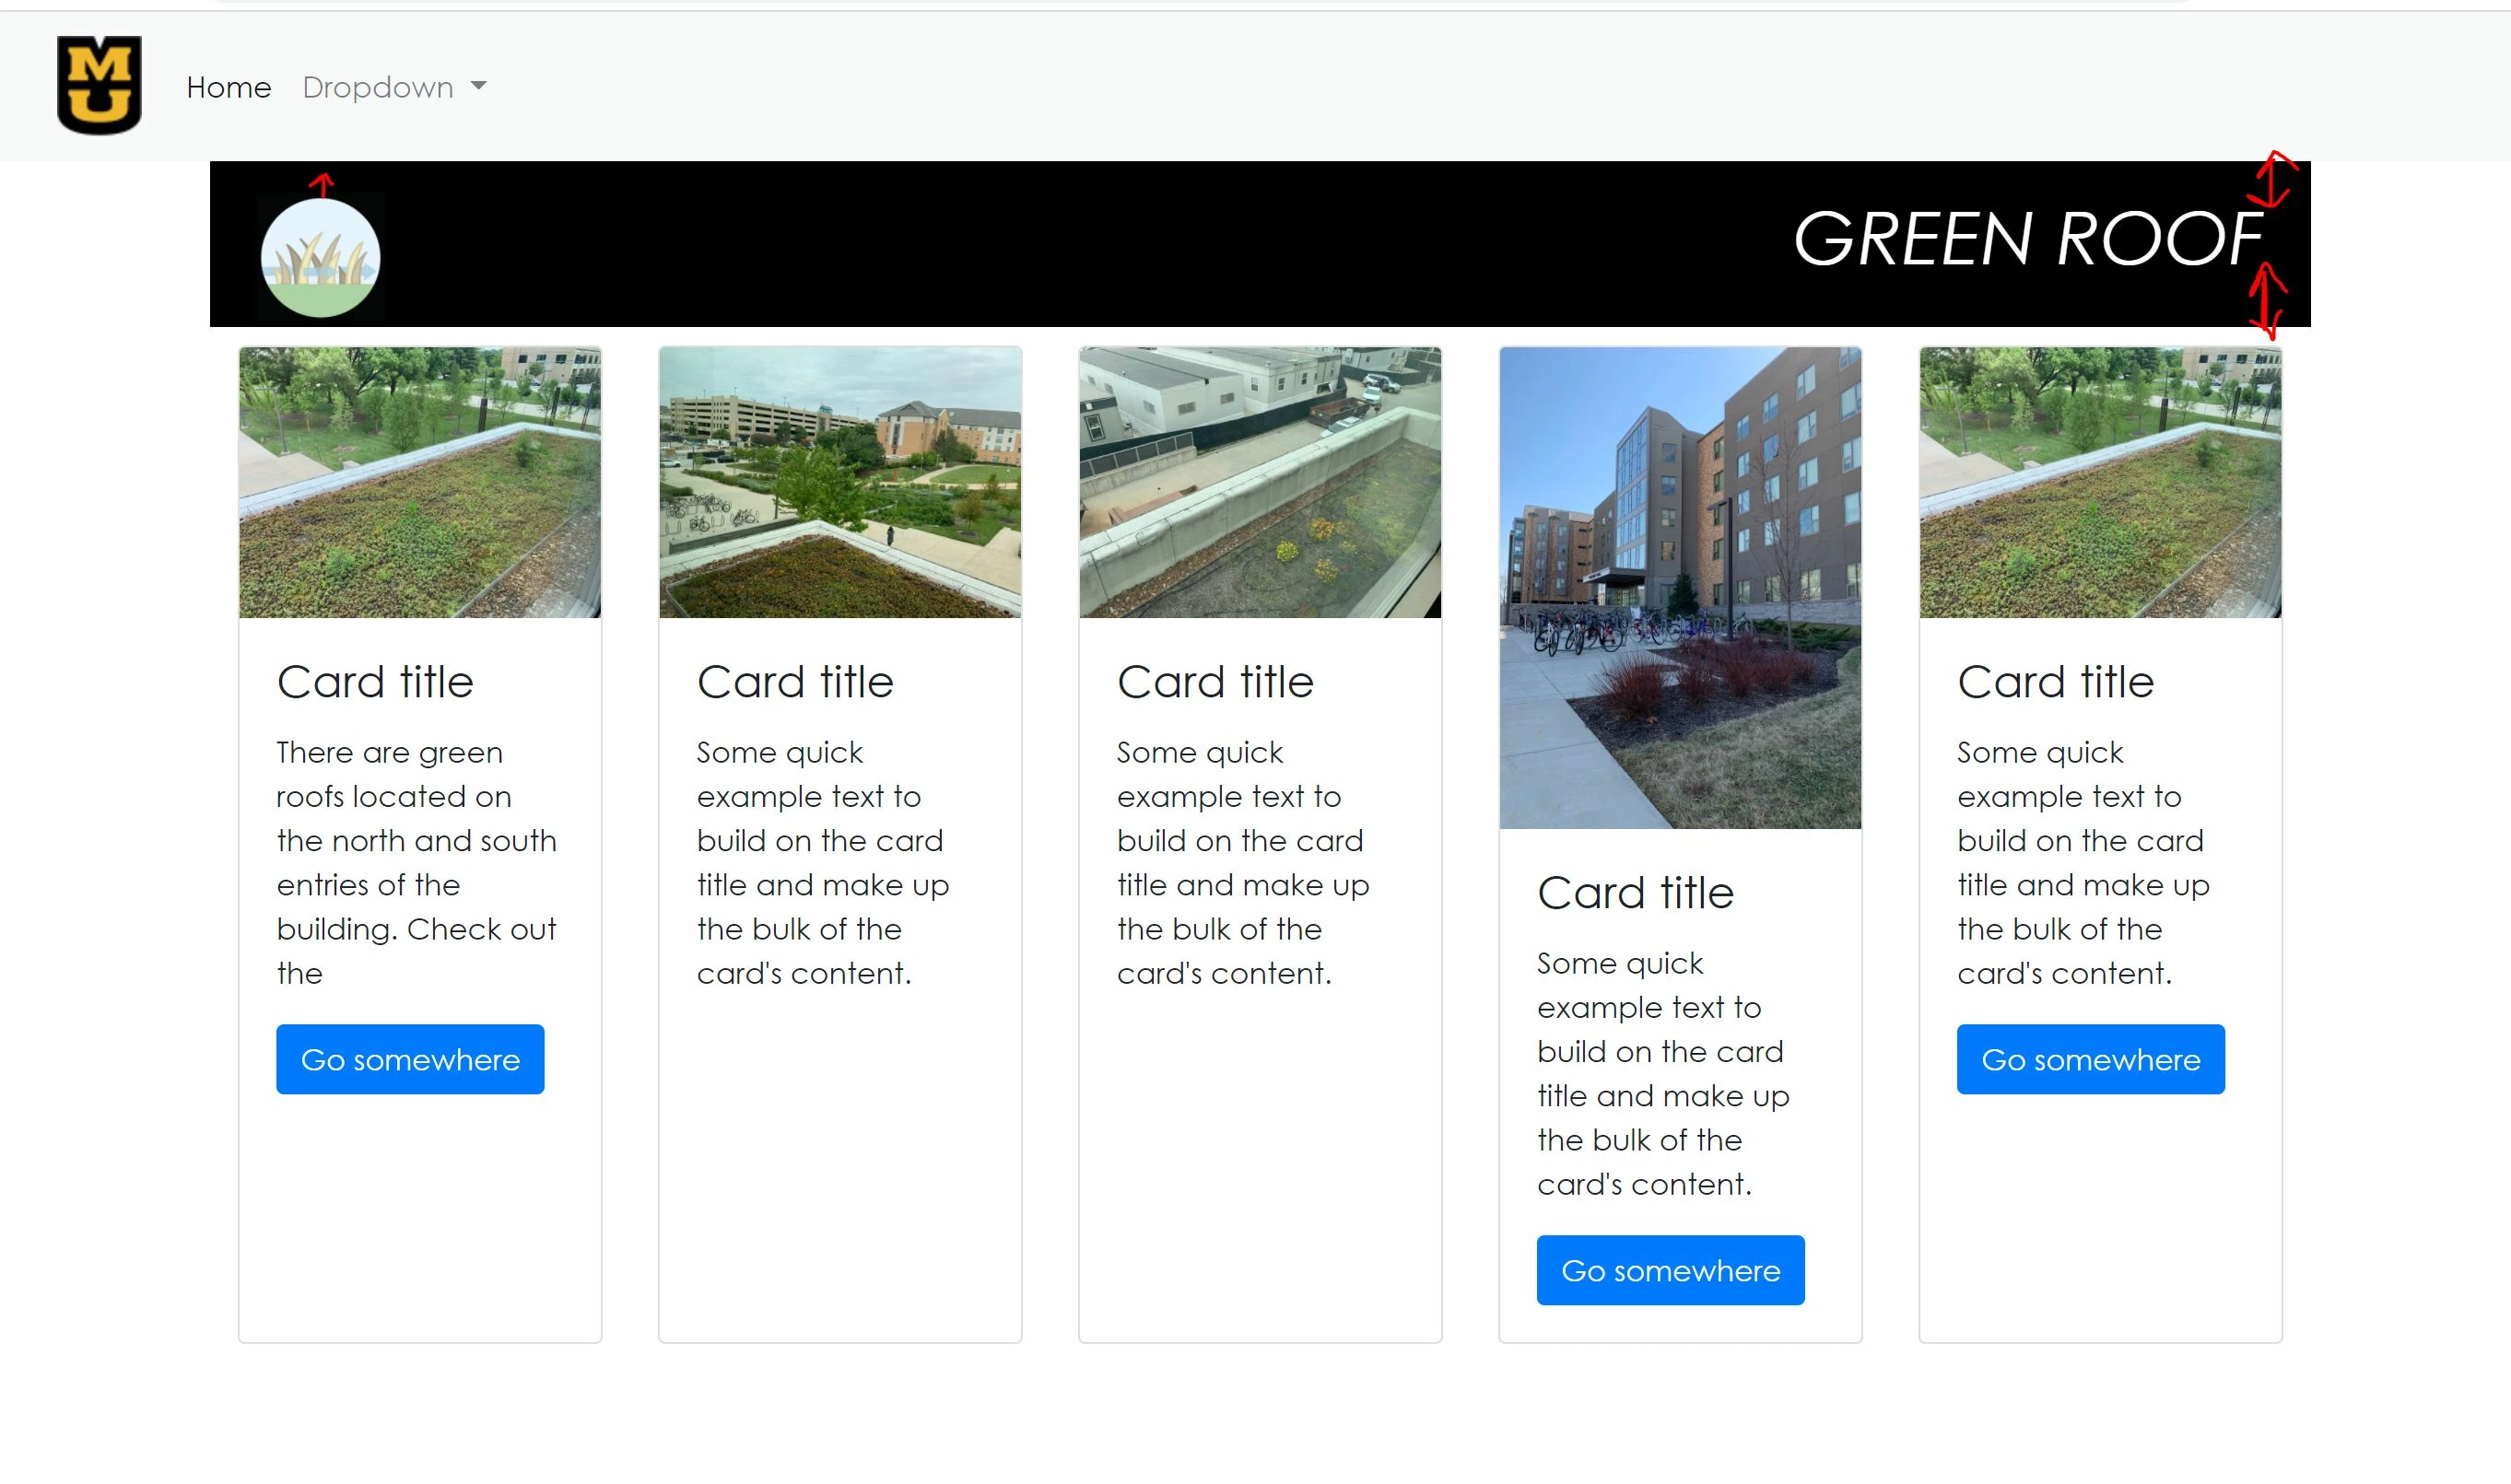
Task: Open the parking garage courtyard photo
Action: coord(840,482)
